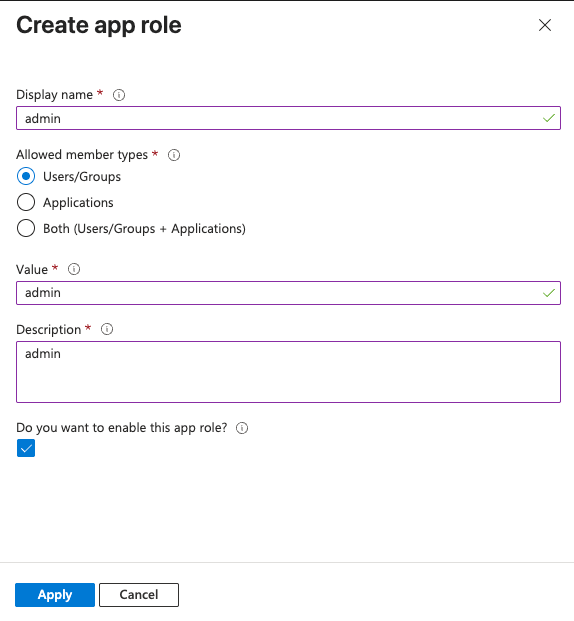Image resolution: width=574 pixels, height=621 pixels.
Task: Click the Value input field
Action: point(288,293)
